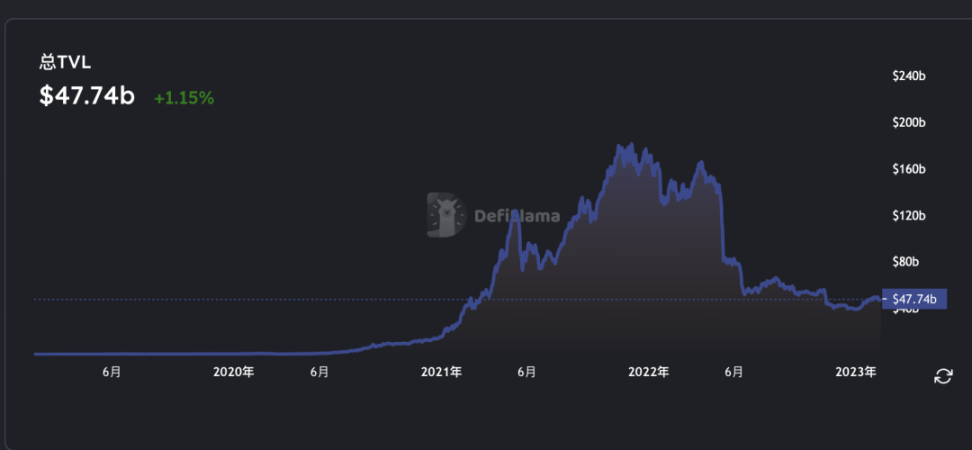
Task: Click the 6月 label between 2020年 and 2021年
Action: tap(319, 372)
